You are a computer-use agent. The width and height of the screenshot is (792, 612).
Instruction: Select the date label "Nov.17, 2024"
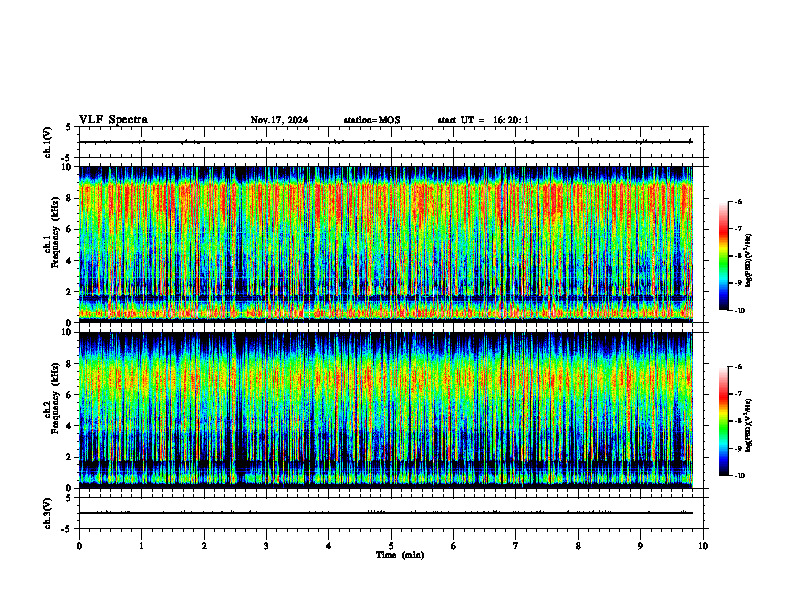[279, 120]
